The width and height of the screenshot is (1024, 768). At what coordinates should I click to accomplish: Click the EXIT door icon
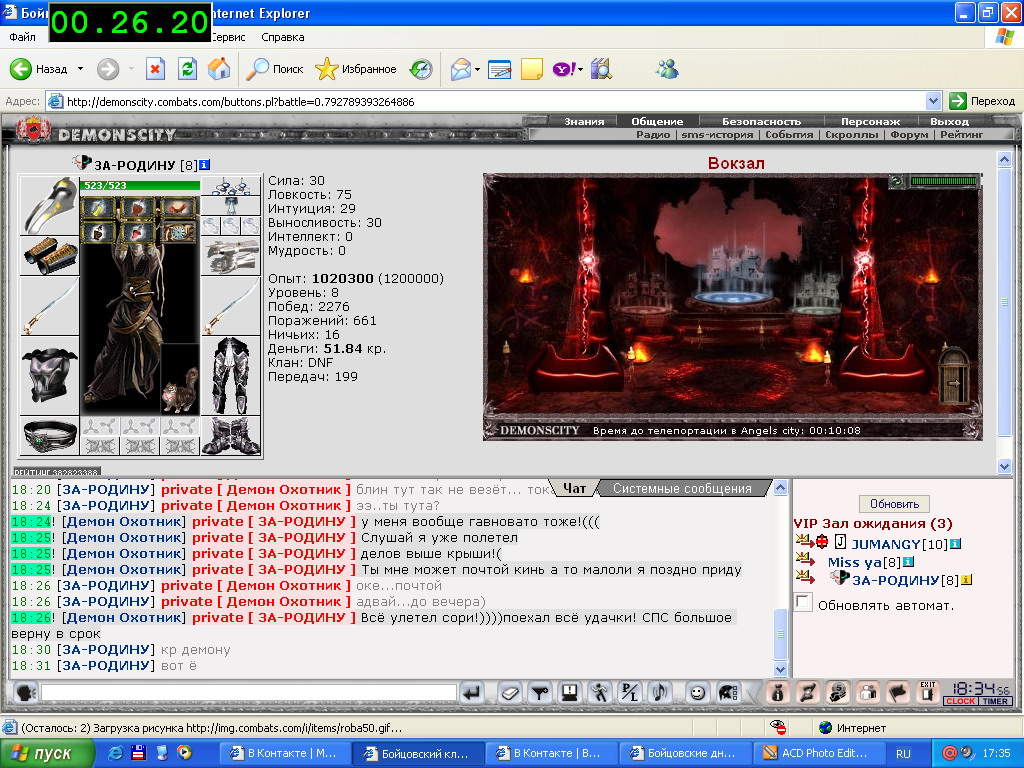[x=927, y=692]
